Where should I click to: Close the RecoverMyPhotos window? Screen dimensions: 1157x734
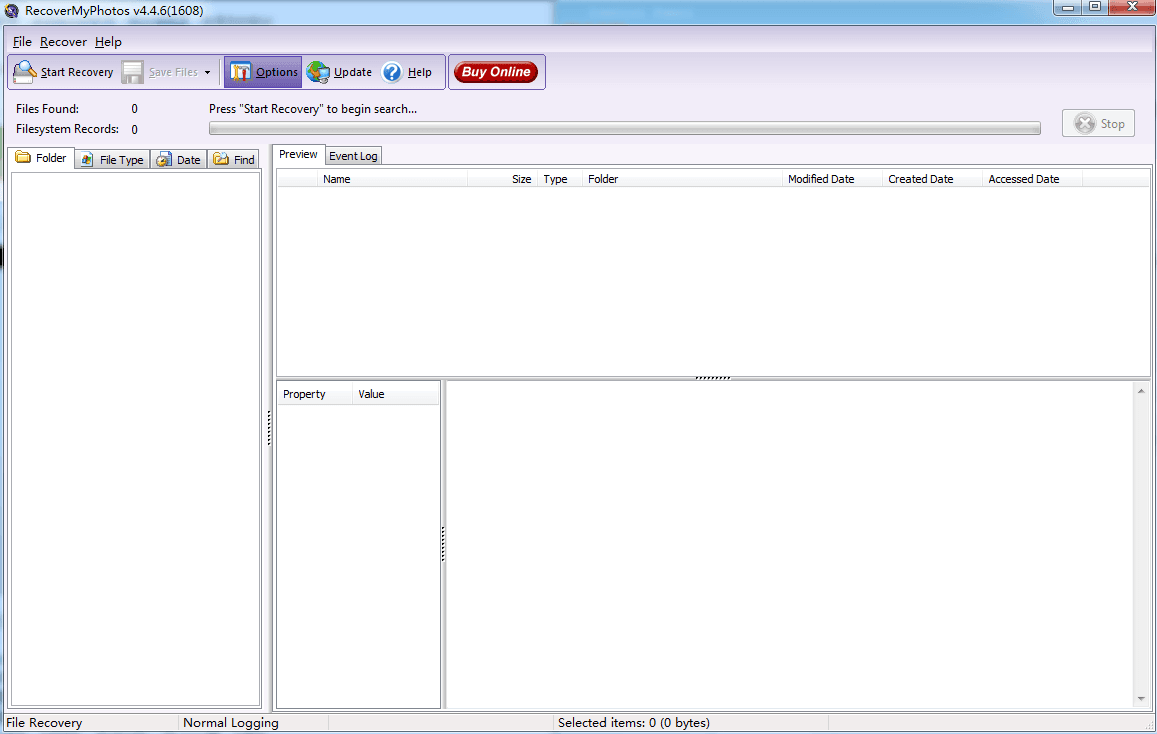pos(1133,7)
